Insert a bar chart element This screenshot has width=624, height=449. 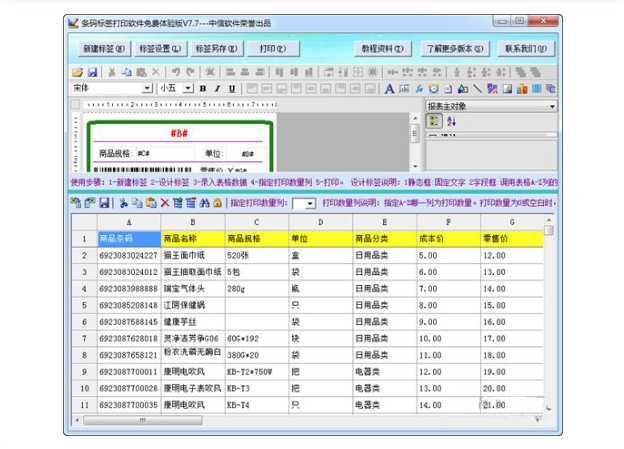(x=522, y=88)
